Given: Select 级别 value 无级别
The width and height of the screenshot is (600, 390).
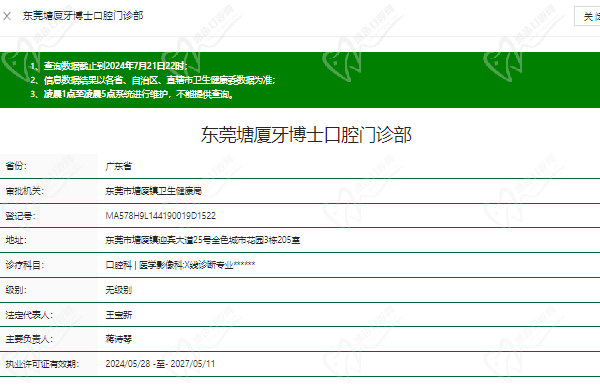Looking at the screenshot, I should (119, 290).
